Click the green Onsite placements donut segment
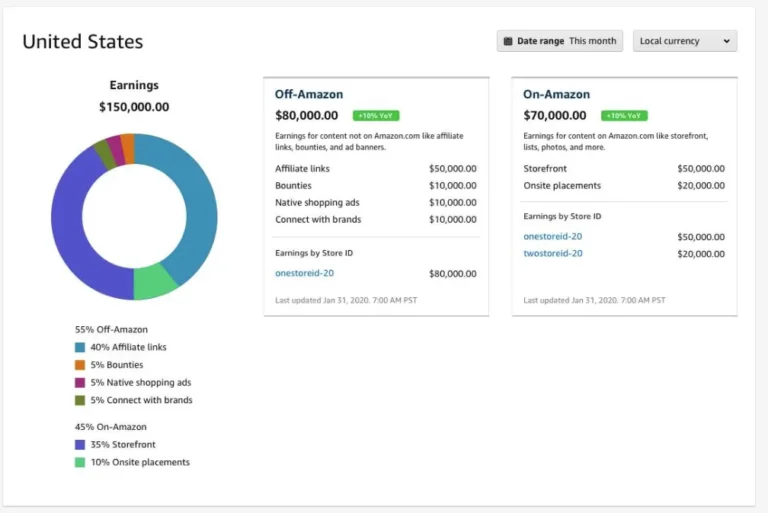 [x=153, y=283]
